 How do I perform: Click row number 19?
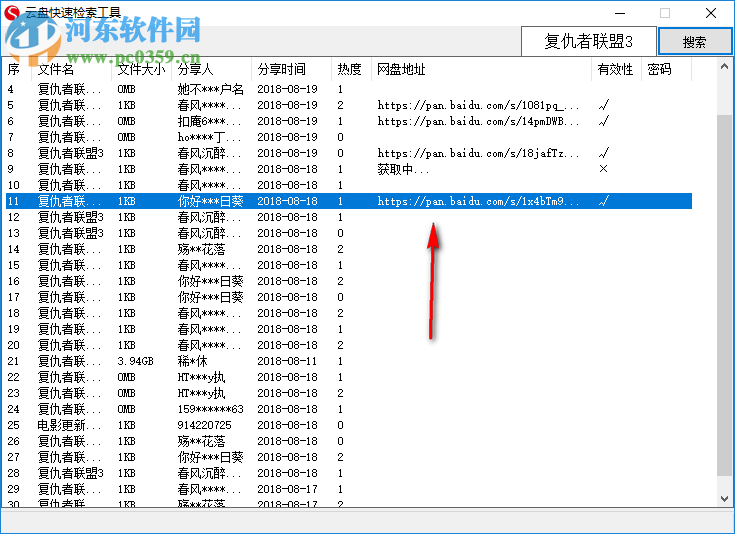[14, 329]
